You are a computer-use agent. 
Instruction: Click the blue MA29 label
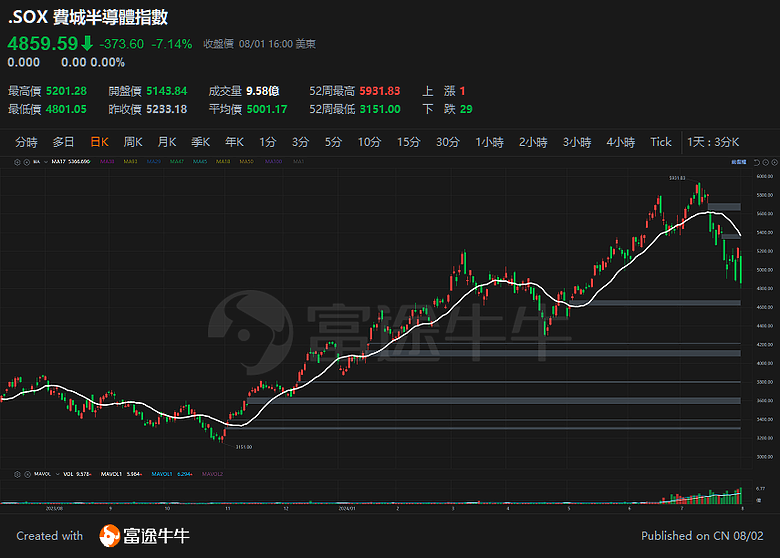154,162
